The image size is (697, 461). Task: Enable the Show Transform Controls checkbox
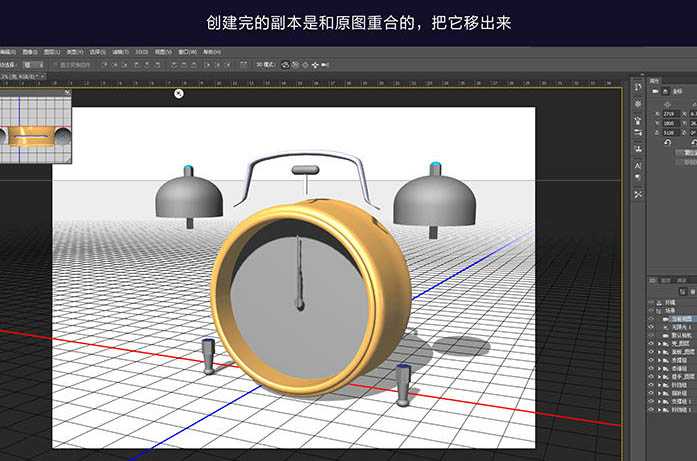(55, 65)
